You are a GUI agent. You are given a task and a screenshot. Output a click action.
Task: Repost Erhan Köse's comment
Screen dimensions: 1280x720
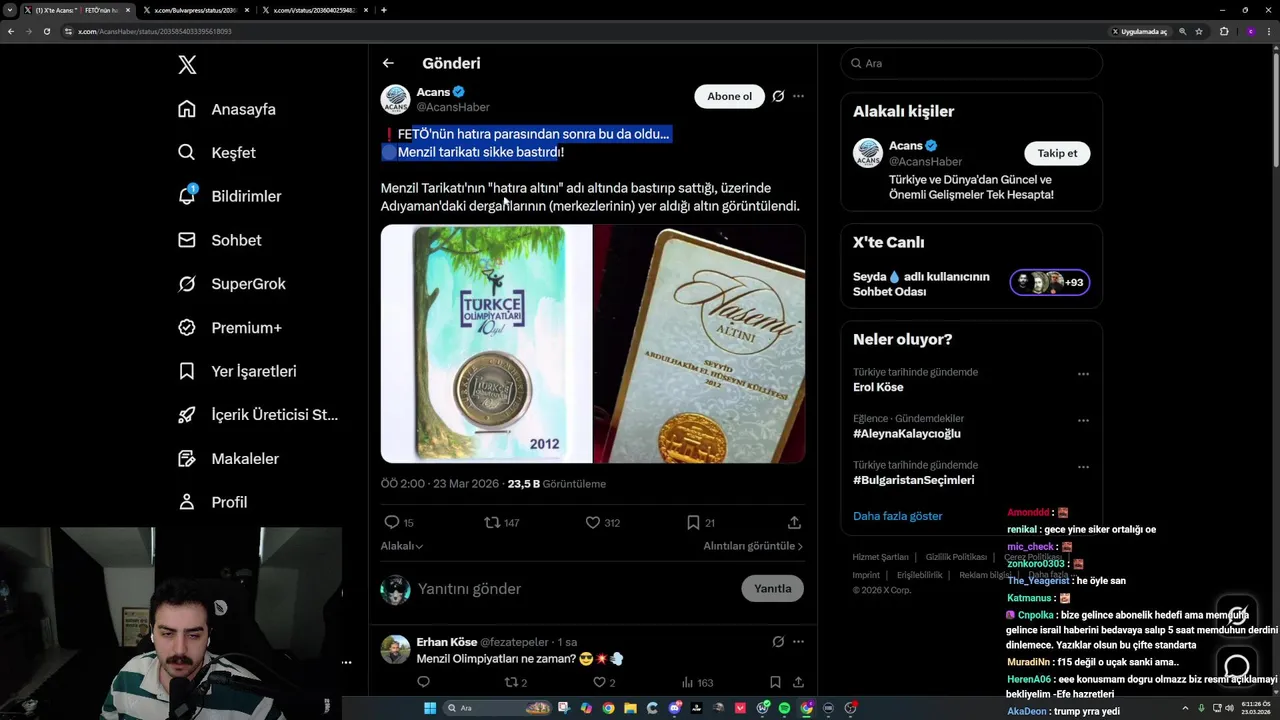coord(515,682)
